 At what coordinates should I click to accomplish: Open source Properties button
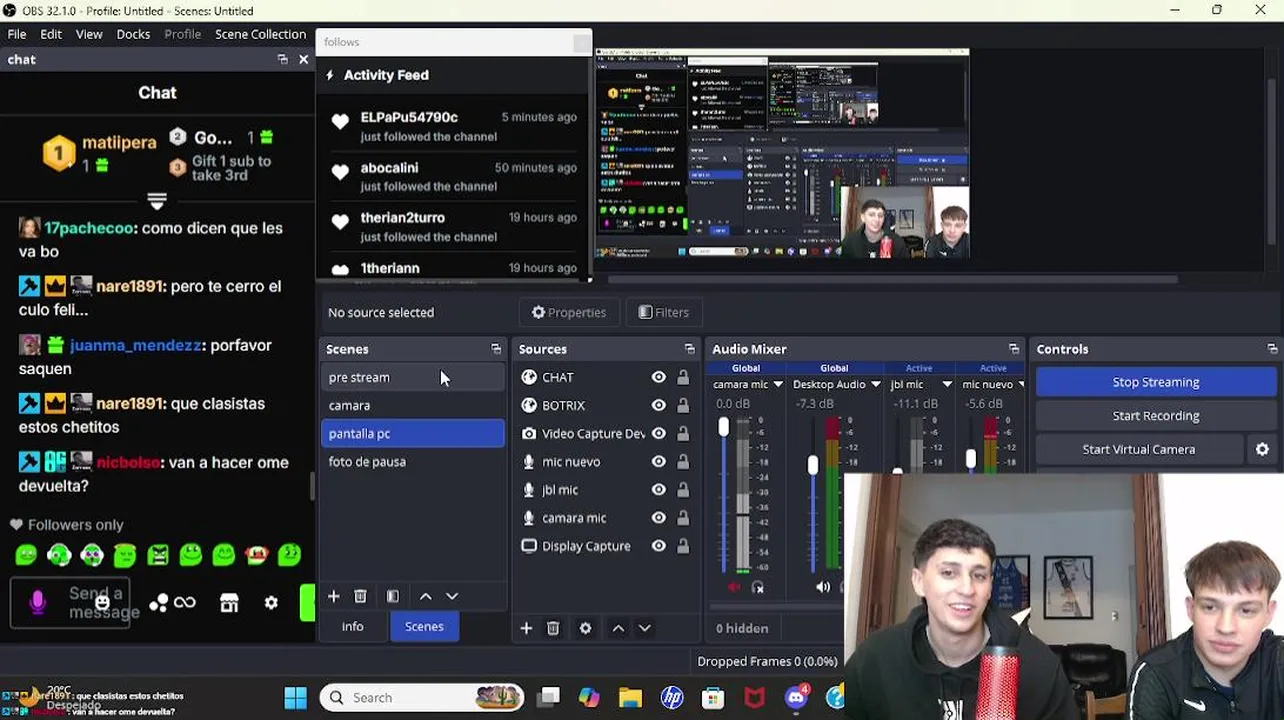[x=569, y=313]
